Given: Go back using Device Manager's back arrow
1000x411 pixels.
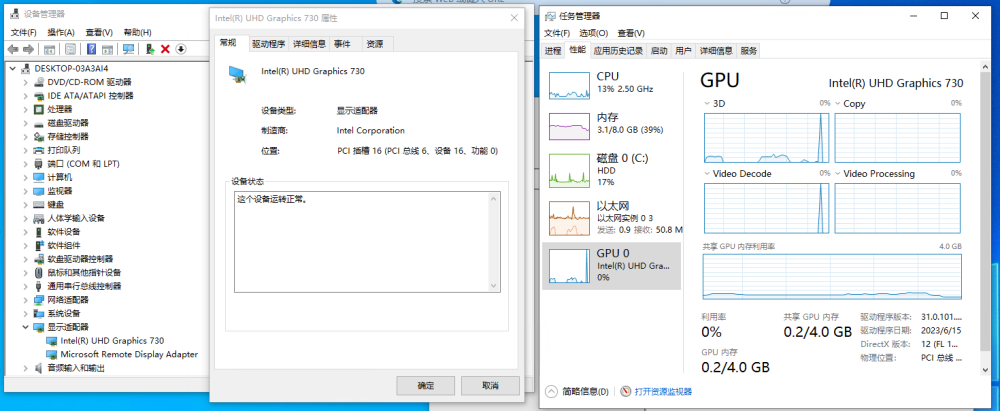Looking at the screenshot, I should [13, 49].
